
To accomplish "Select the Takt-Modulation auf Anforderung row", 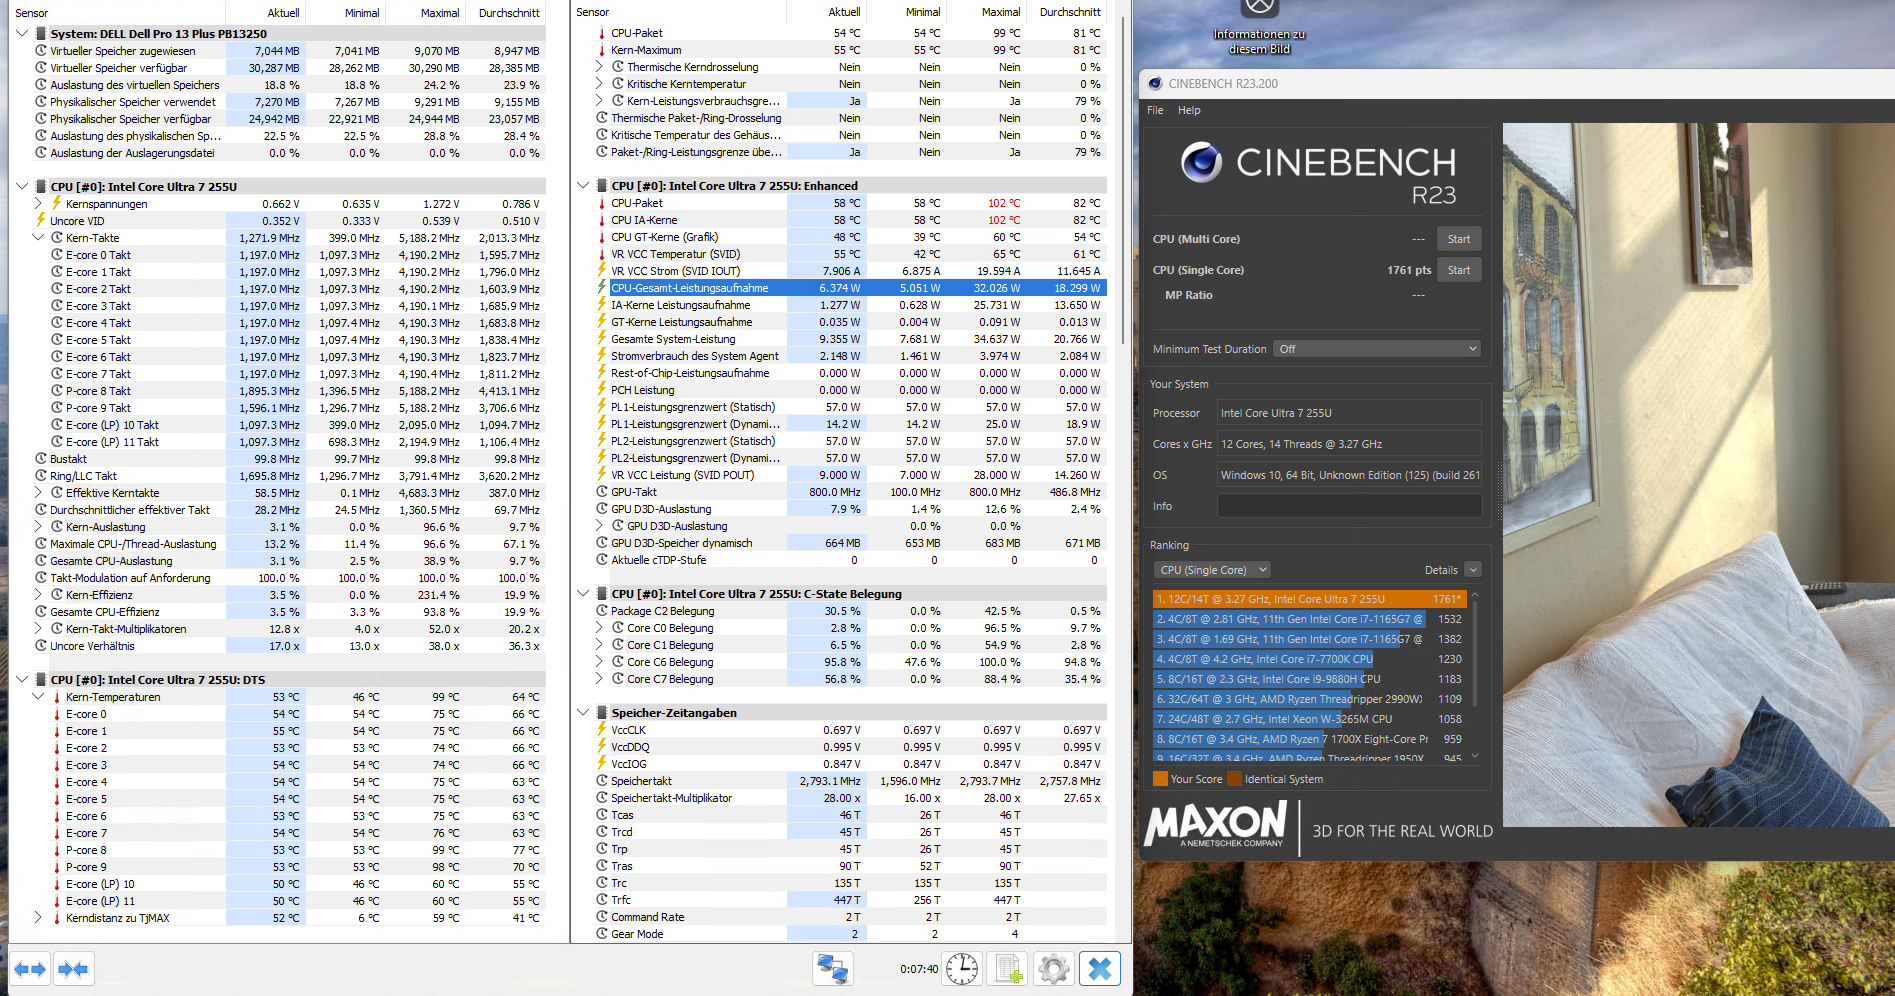I will (x=288, y=578).
